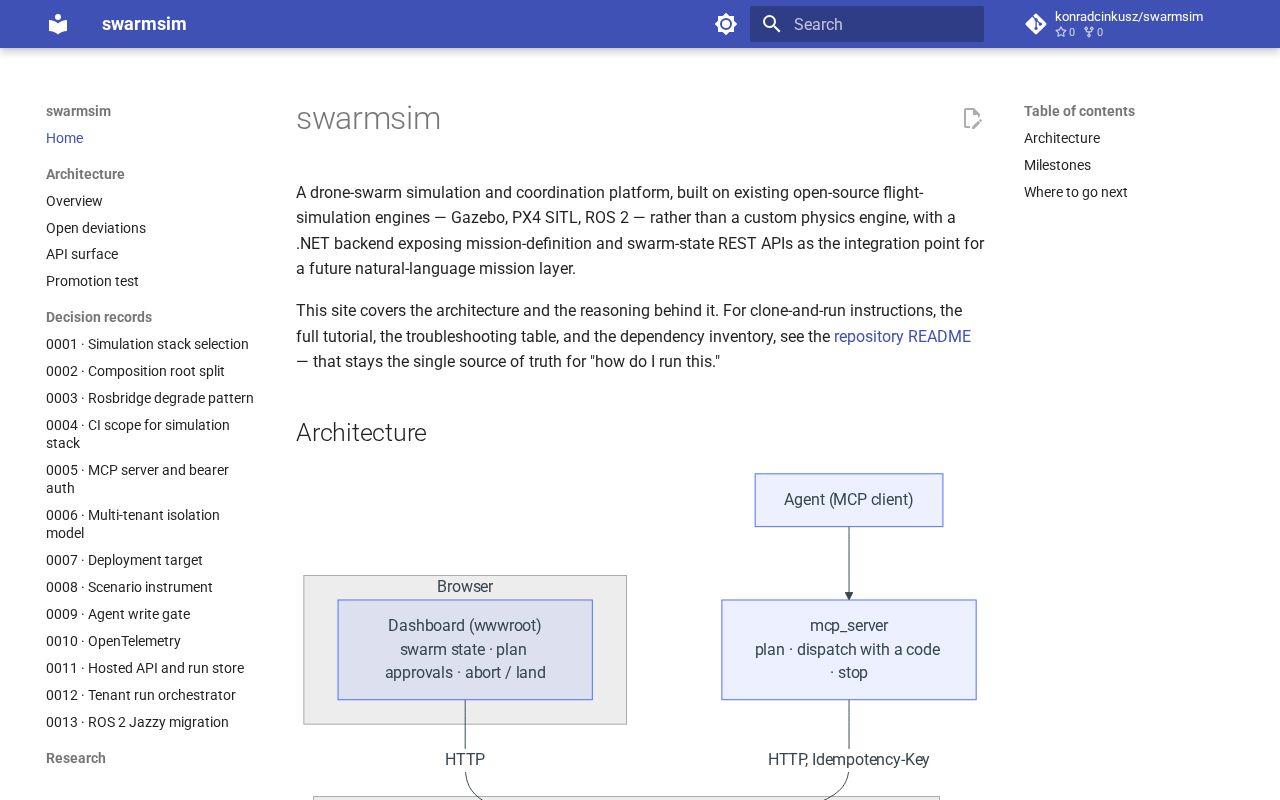Click the swarmsim header title
Image resolution: width=1280 pixels, height=800 pixels.
tap(144, 24)
